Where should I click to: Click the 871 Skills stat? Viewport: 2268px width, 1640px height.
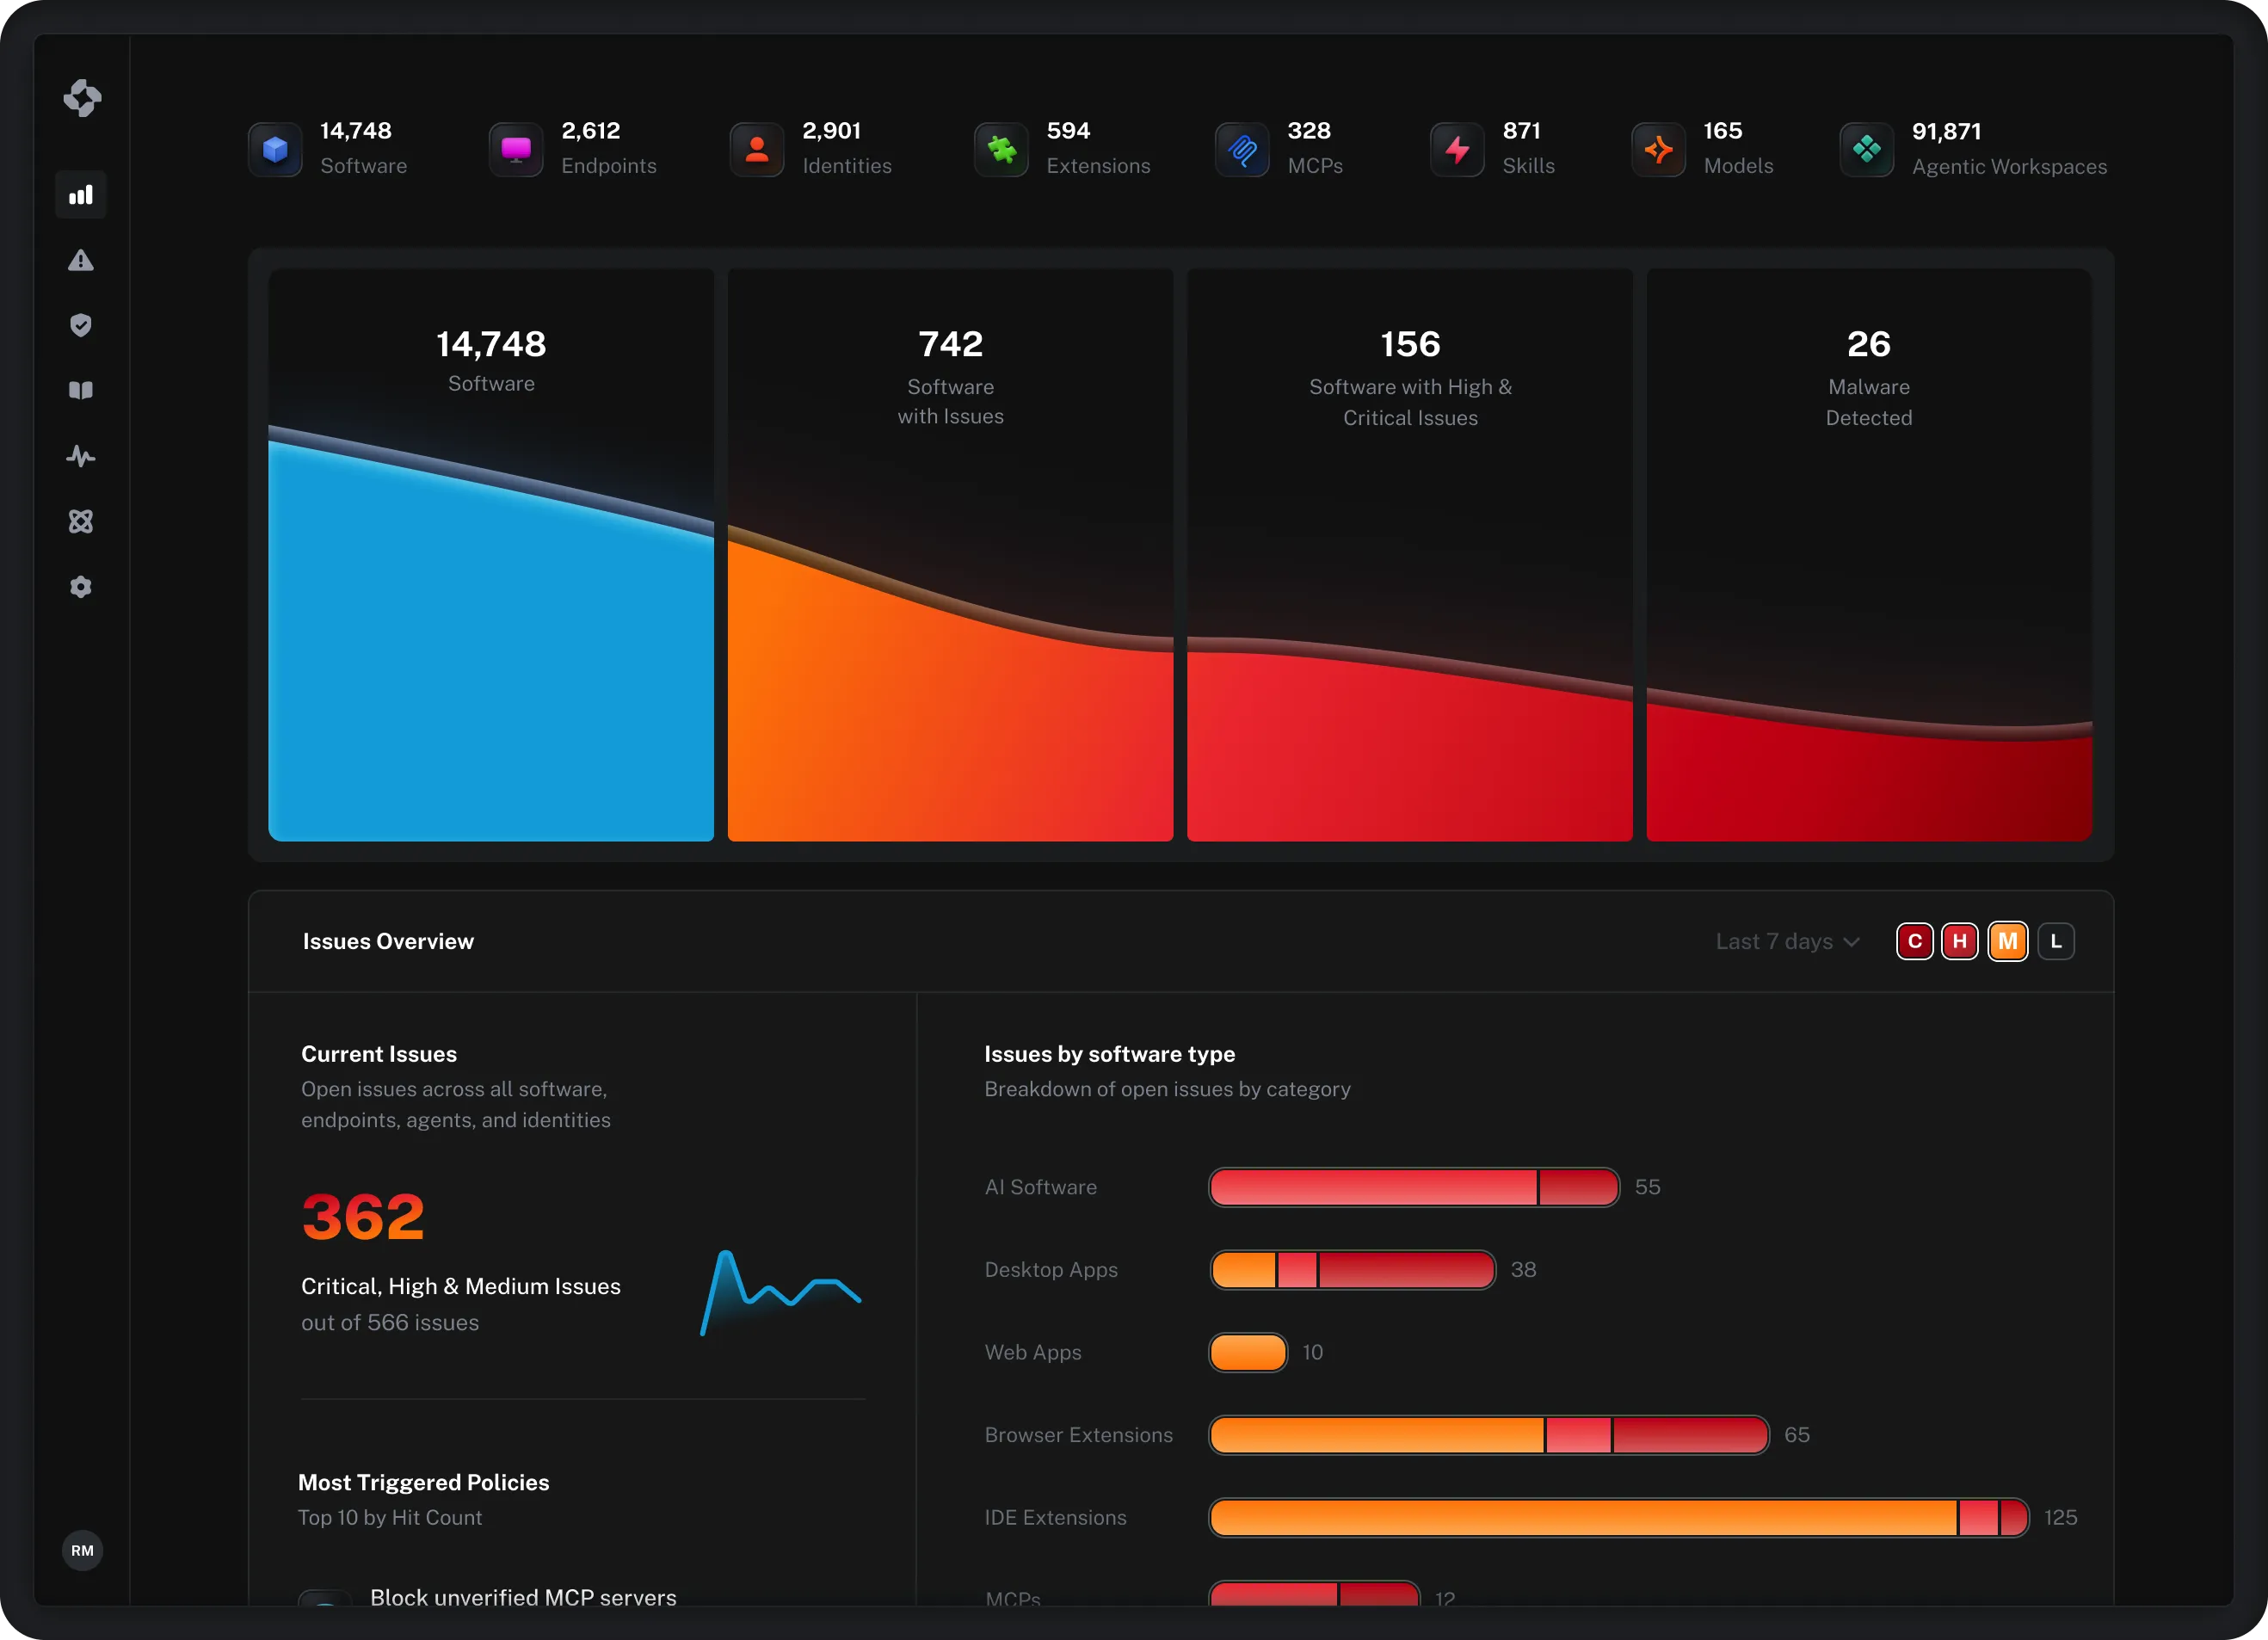1528,149
